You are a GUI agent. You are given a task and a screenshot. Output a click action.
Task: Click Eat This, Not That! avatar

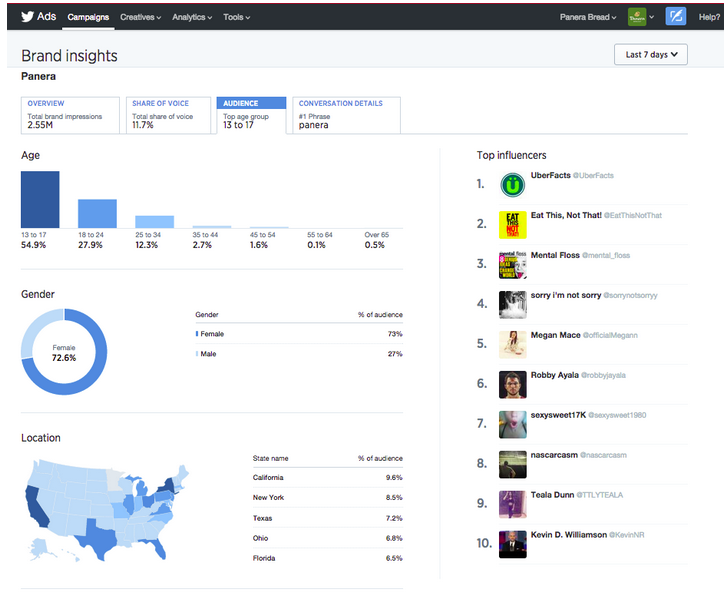coord(512,224)
